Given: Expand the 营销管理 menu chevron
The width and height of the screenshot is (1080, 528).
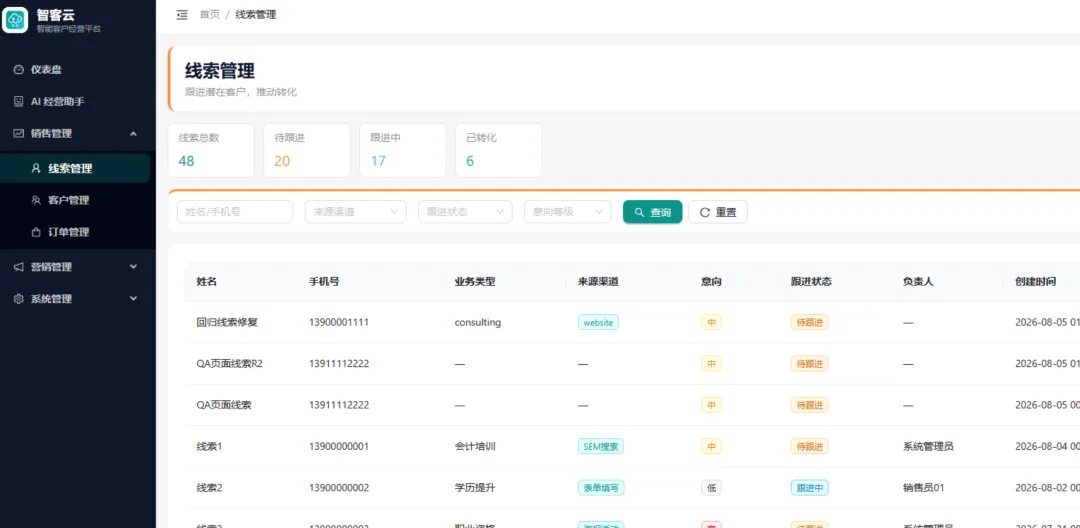Looking at the screenshot, I should click(134, 266).
